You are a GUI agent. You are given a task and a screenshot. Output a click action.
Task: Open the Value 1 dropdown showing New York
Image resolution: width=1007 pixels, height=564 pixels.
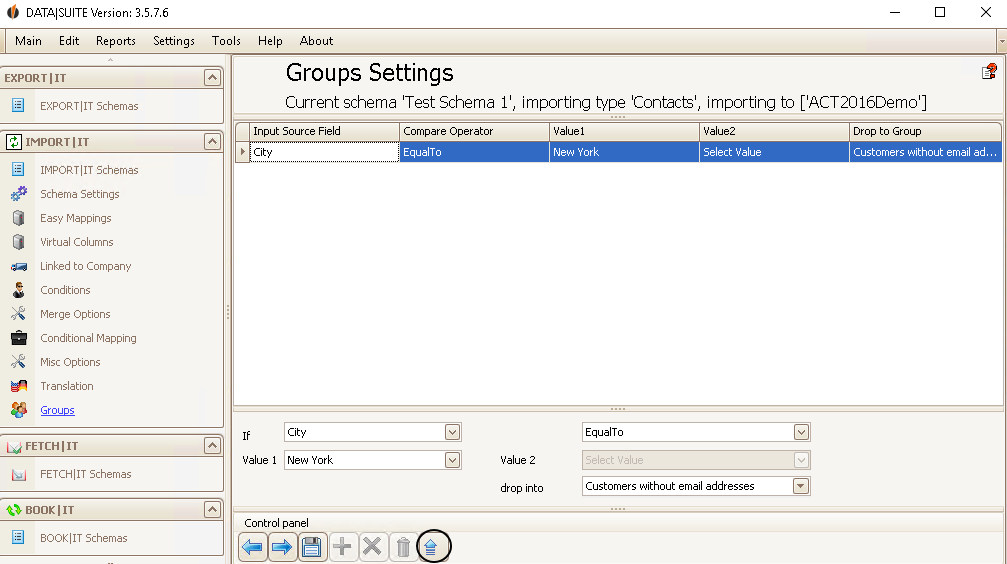point(452,460)
